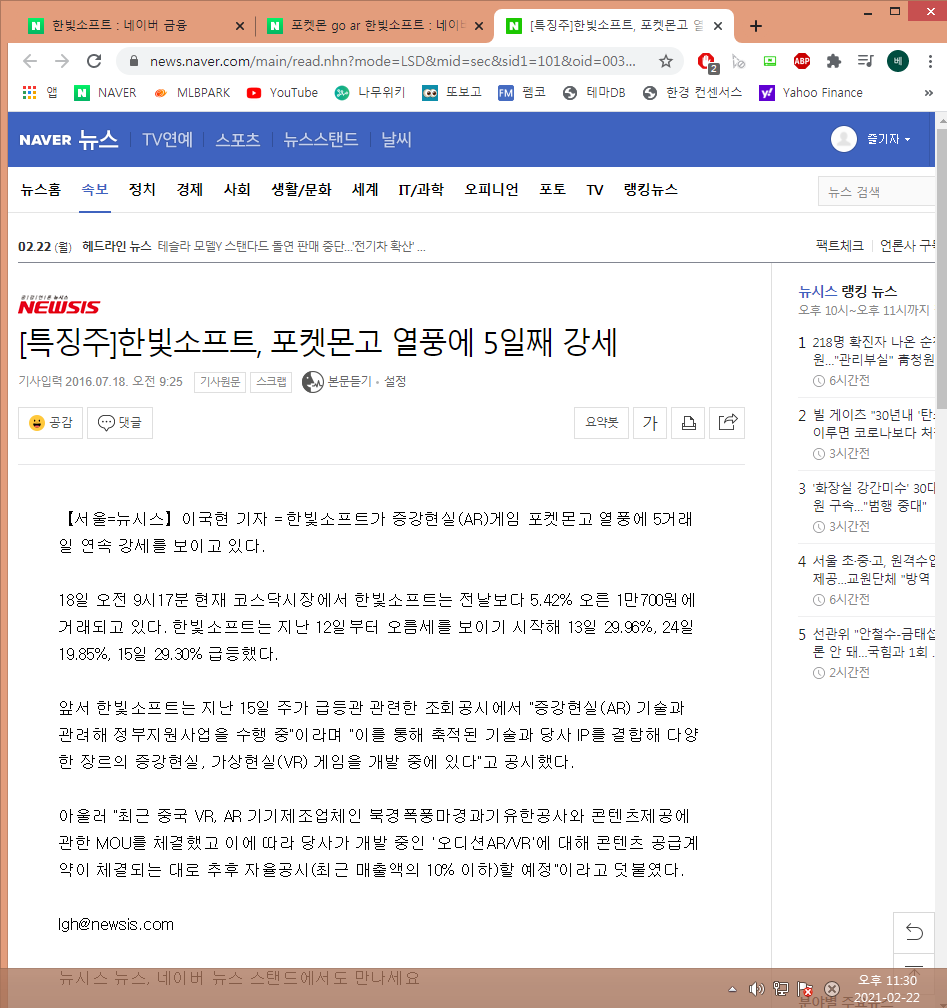Expand the 즐기자 account dropdown
The image size is (947, 1008).
(x=888, y=139)
